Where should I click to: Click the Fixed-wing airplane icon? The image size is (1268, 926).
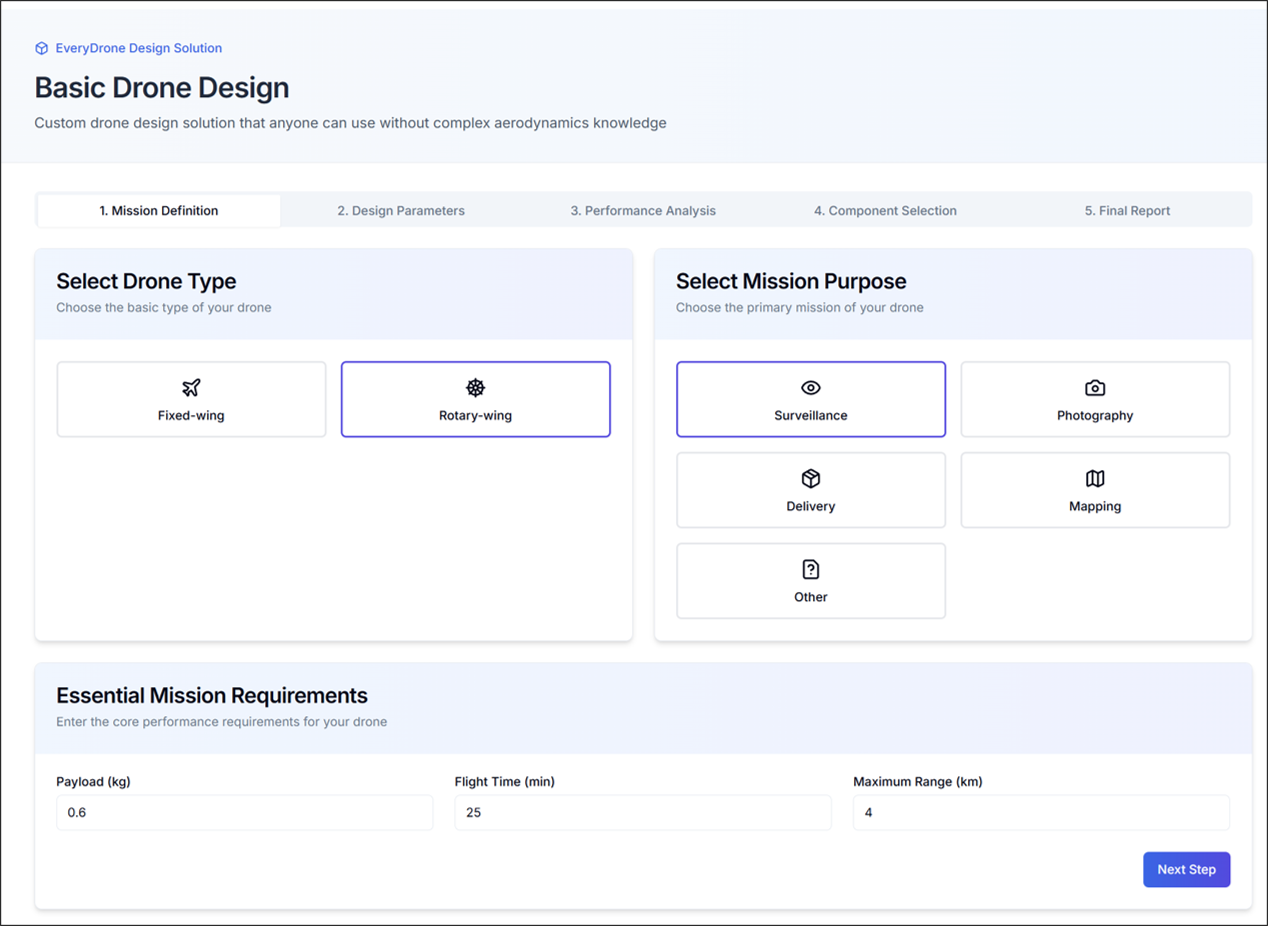191,388
